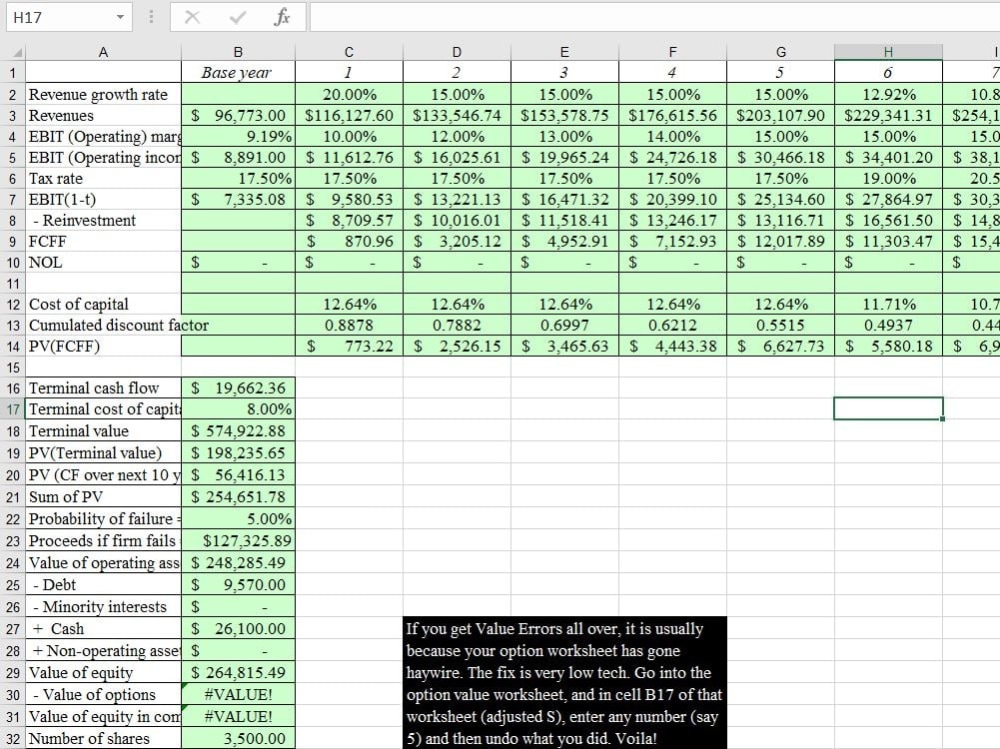Click the $7,335.08 EBIT(1-t) cell
Image resolution: width=1000 pixels, height=749 pixels.
[x=238, y=199]
